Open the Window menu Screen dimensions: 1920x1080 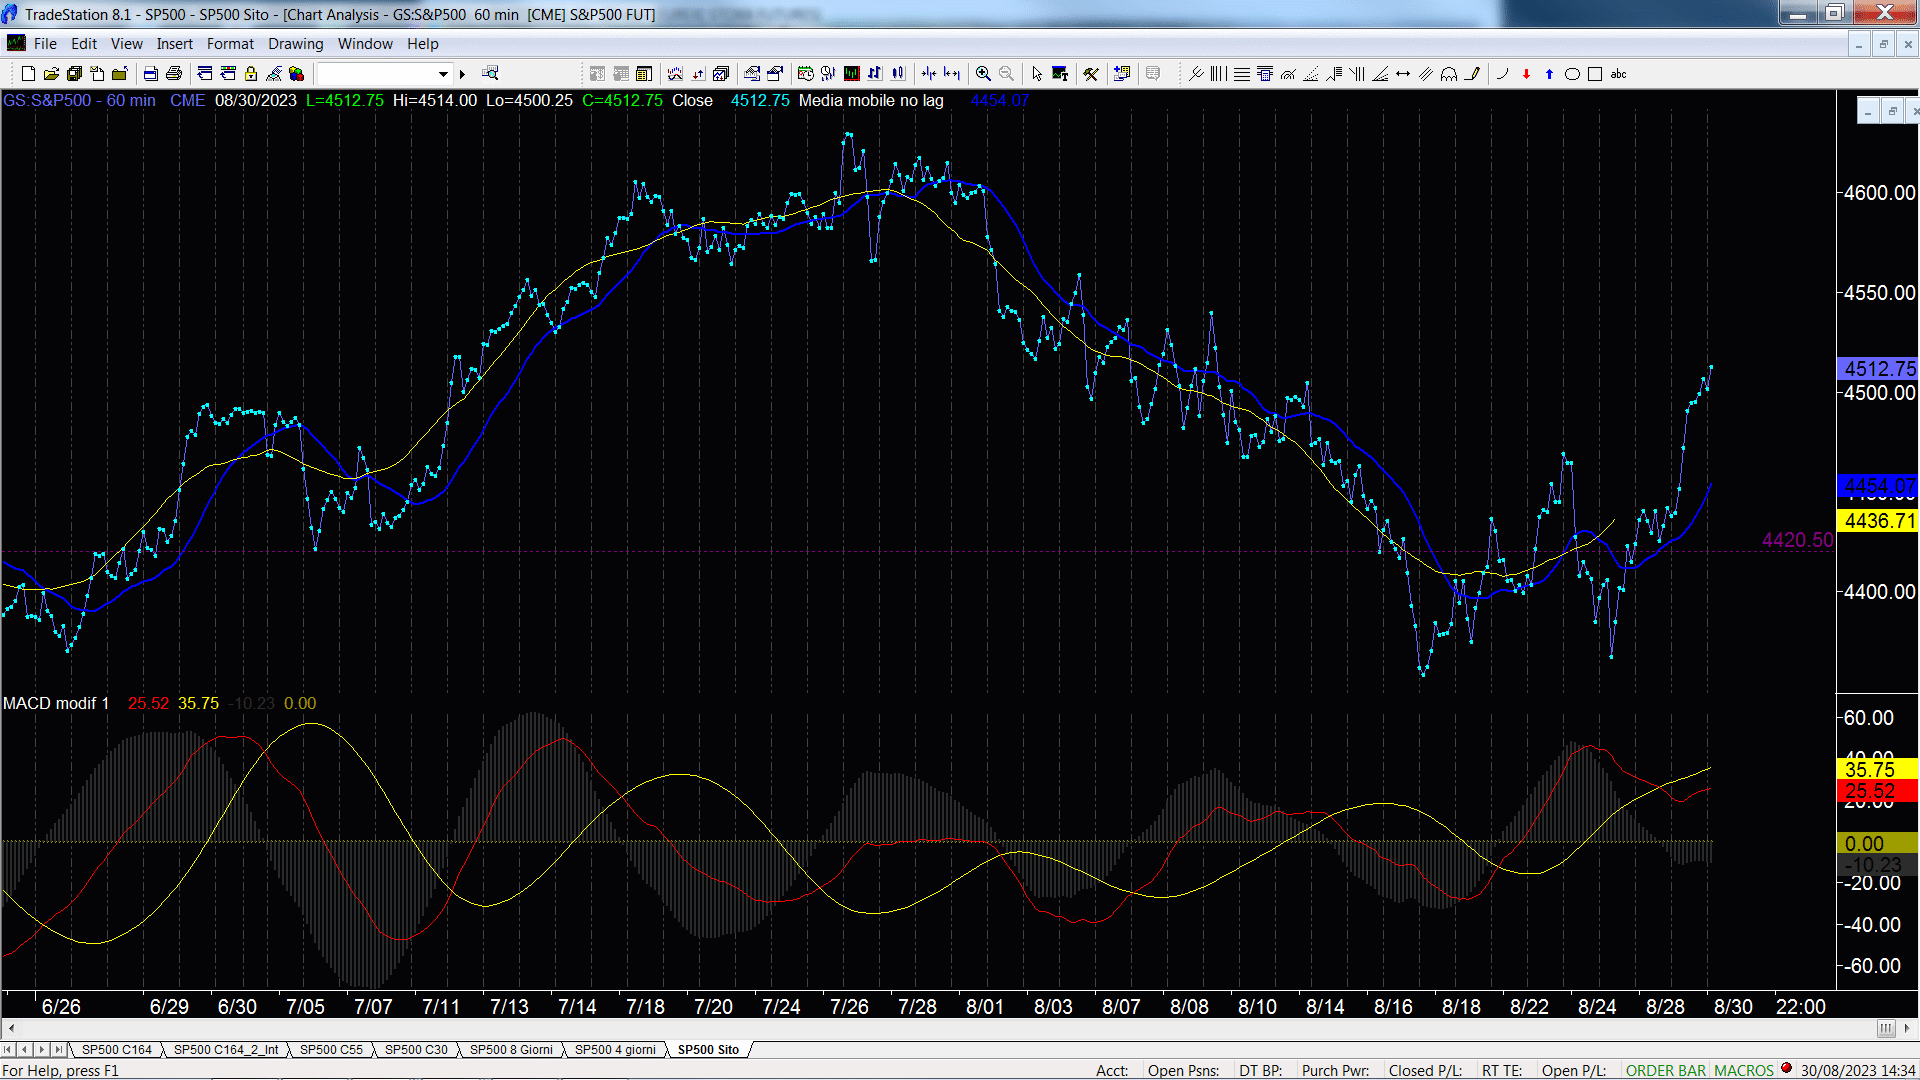[365, 44]
